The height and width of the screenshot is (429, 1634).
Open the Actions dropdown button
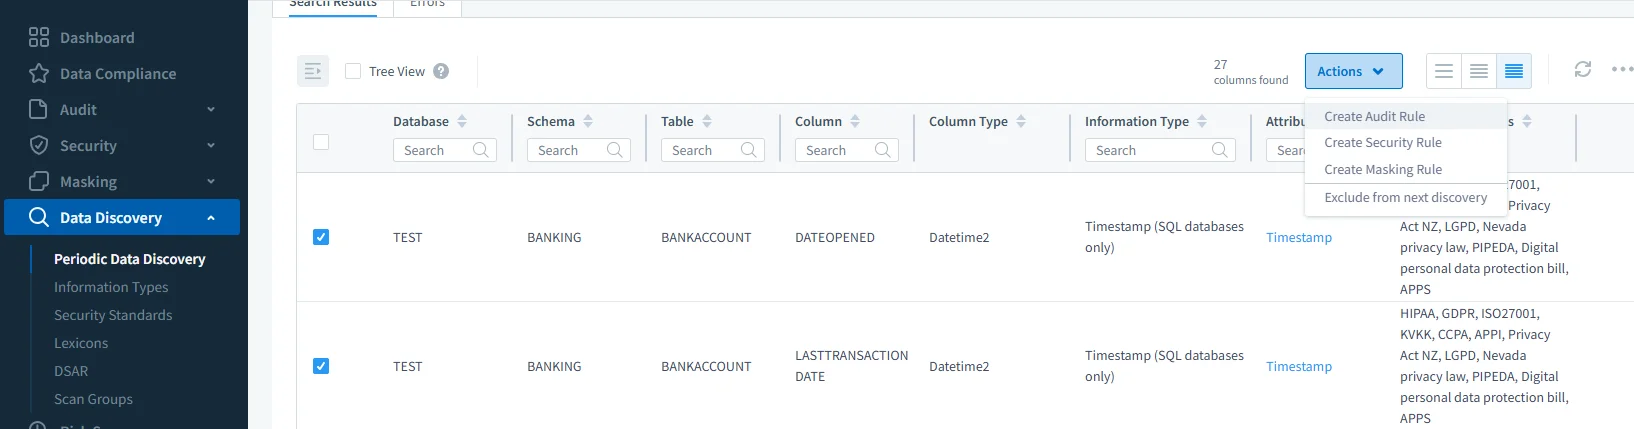[x=1353, y=71]
